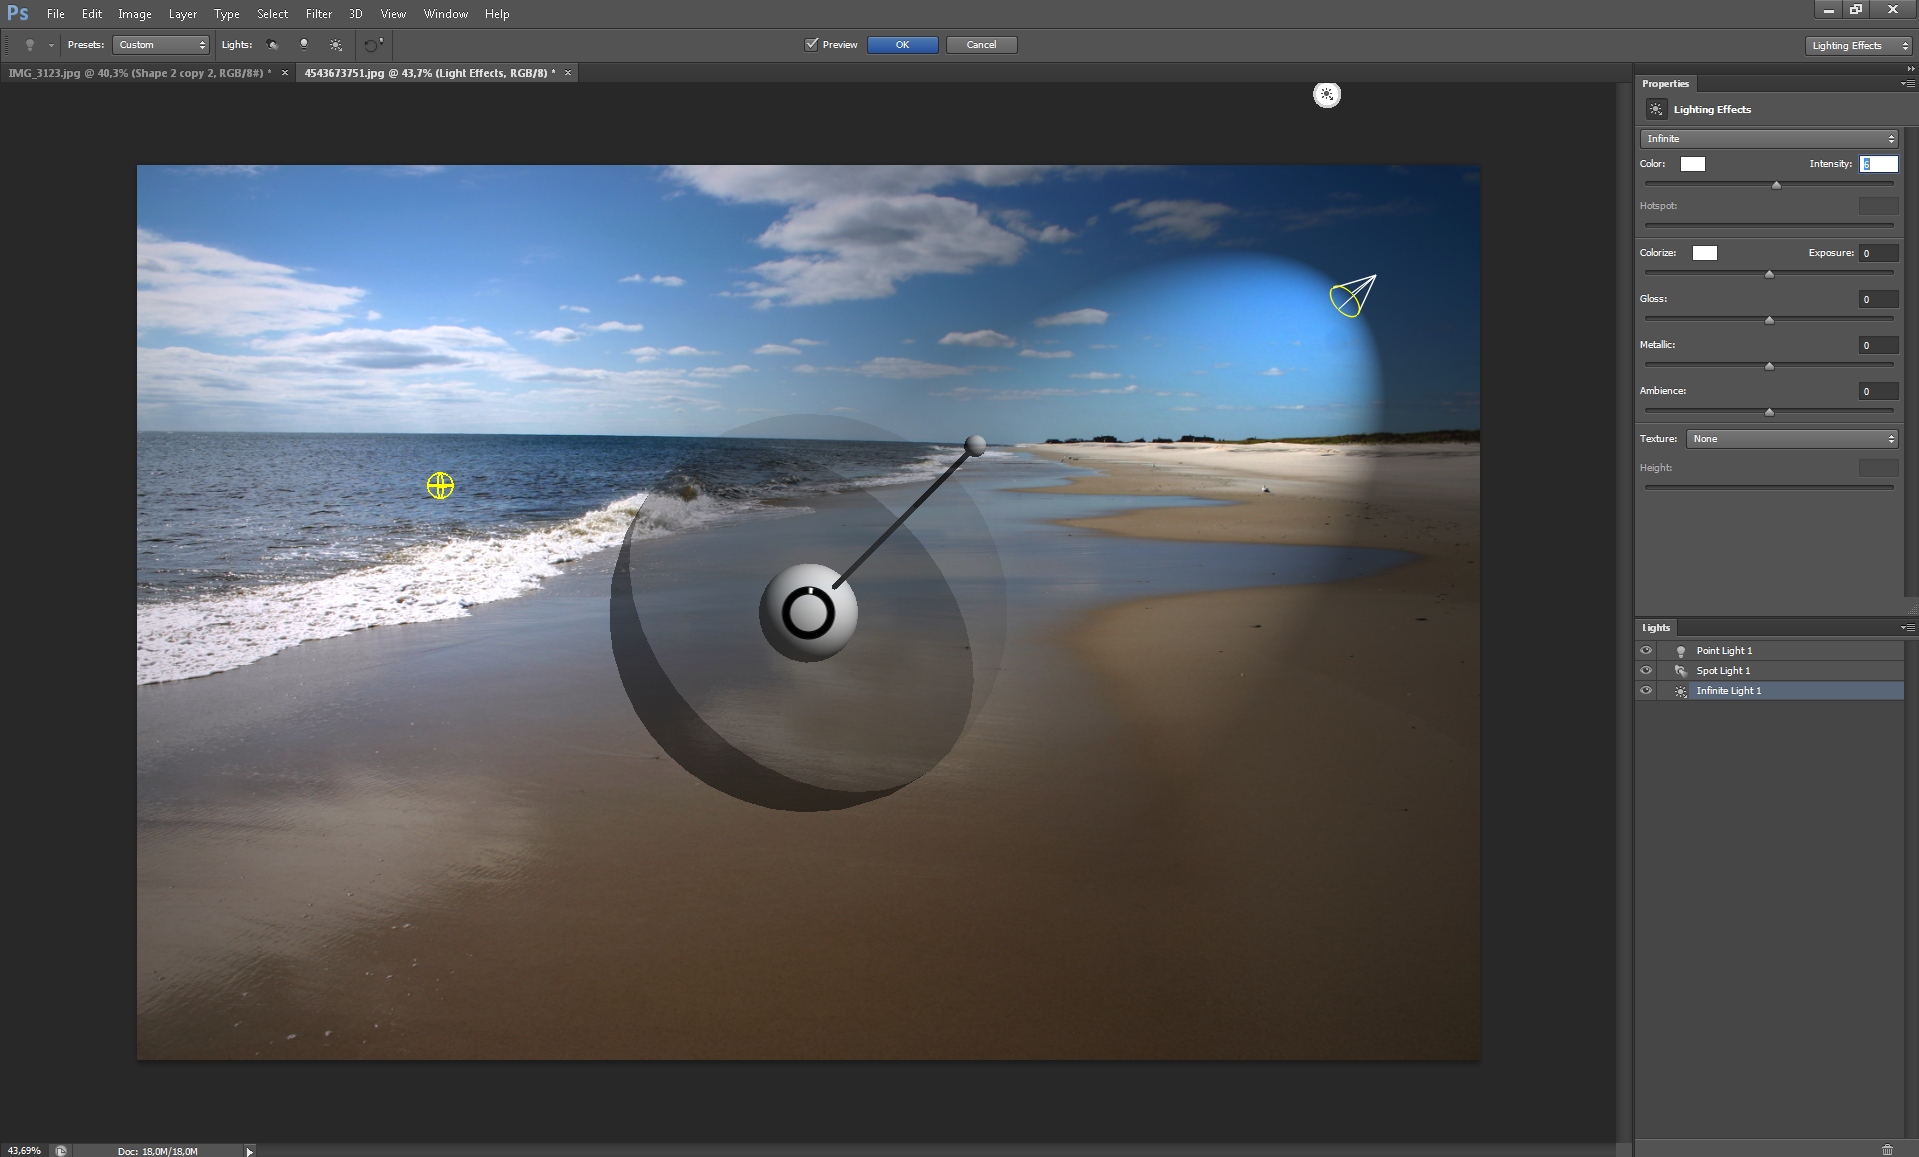Delete selected light with trash icon
1919x1157 pixels.
(x=1887, y=1149)
